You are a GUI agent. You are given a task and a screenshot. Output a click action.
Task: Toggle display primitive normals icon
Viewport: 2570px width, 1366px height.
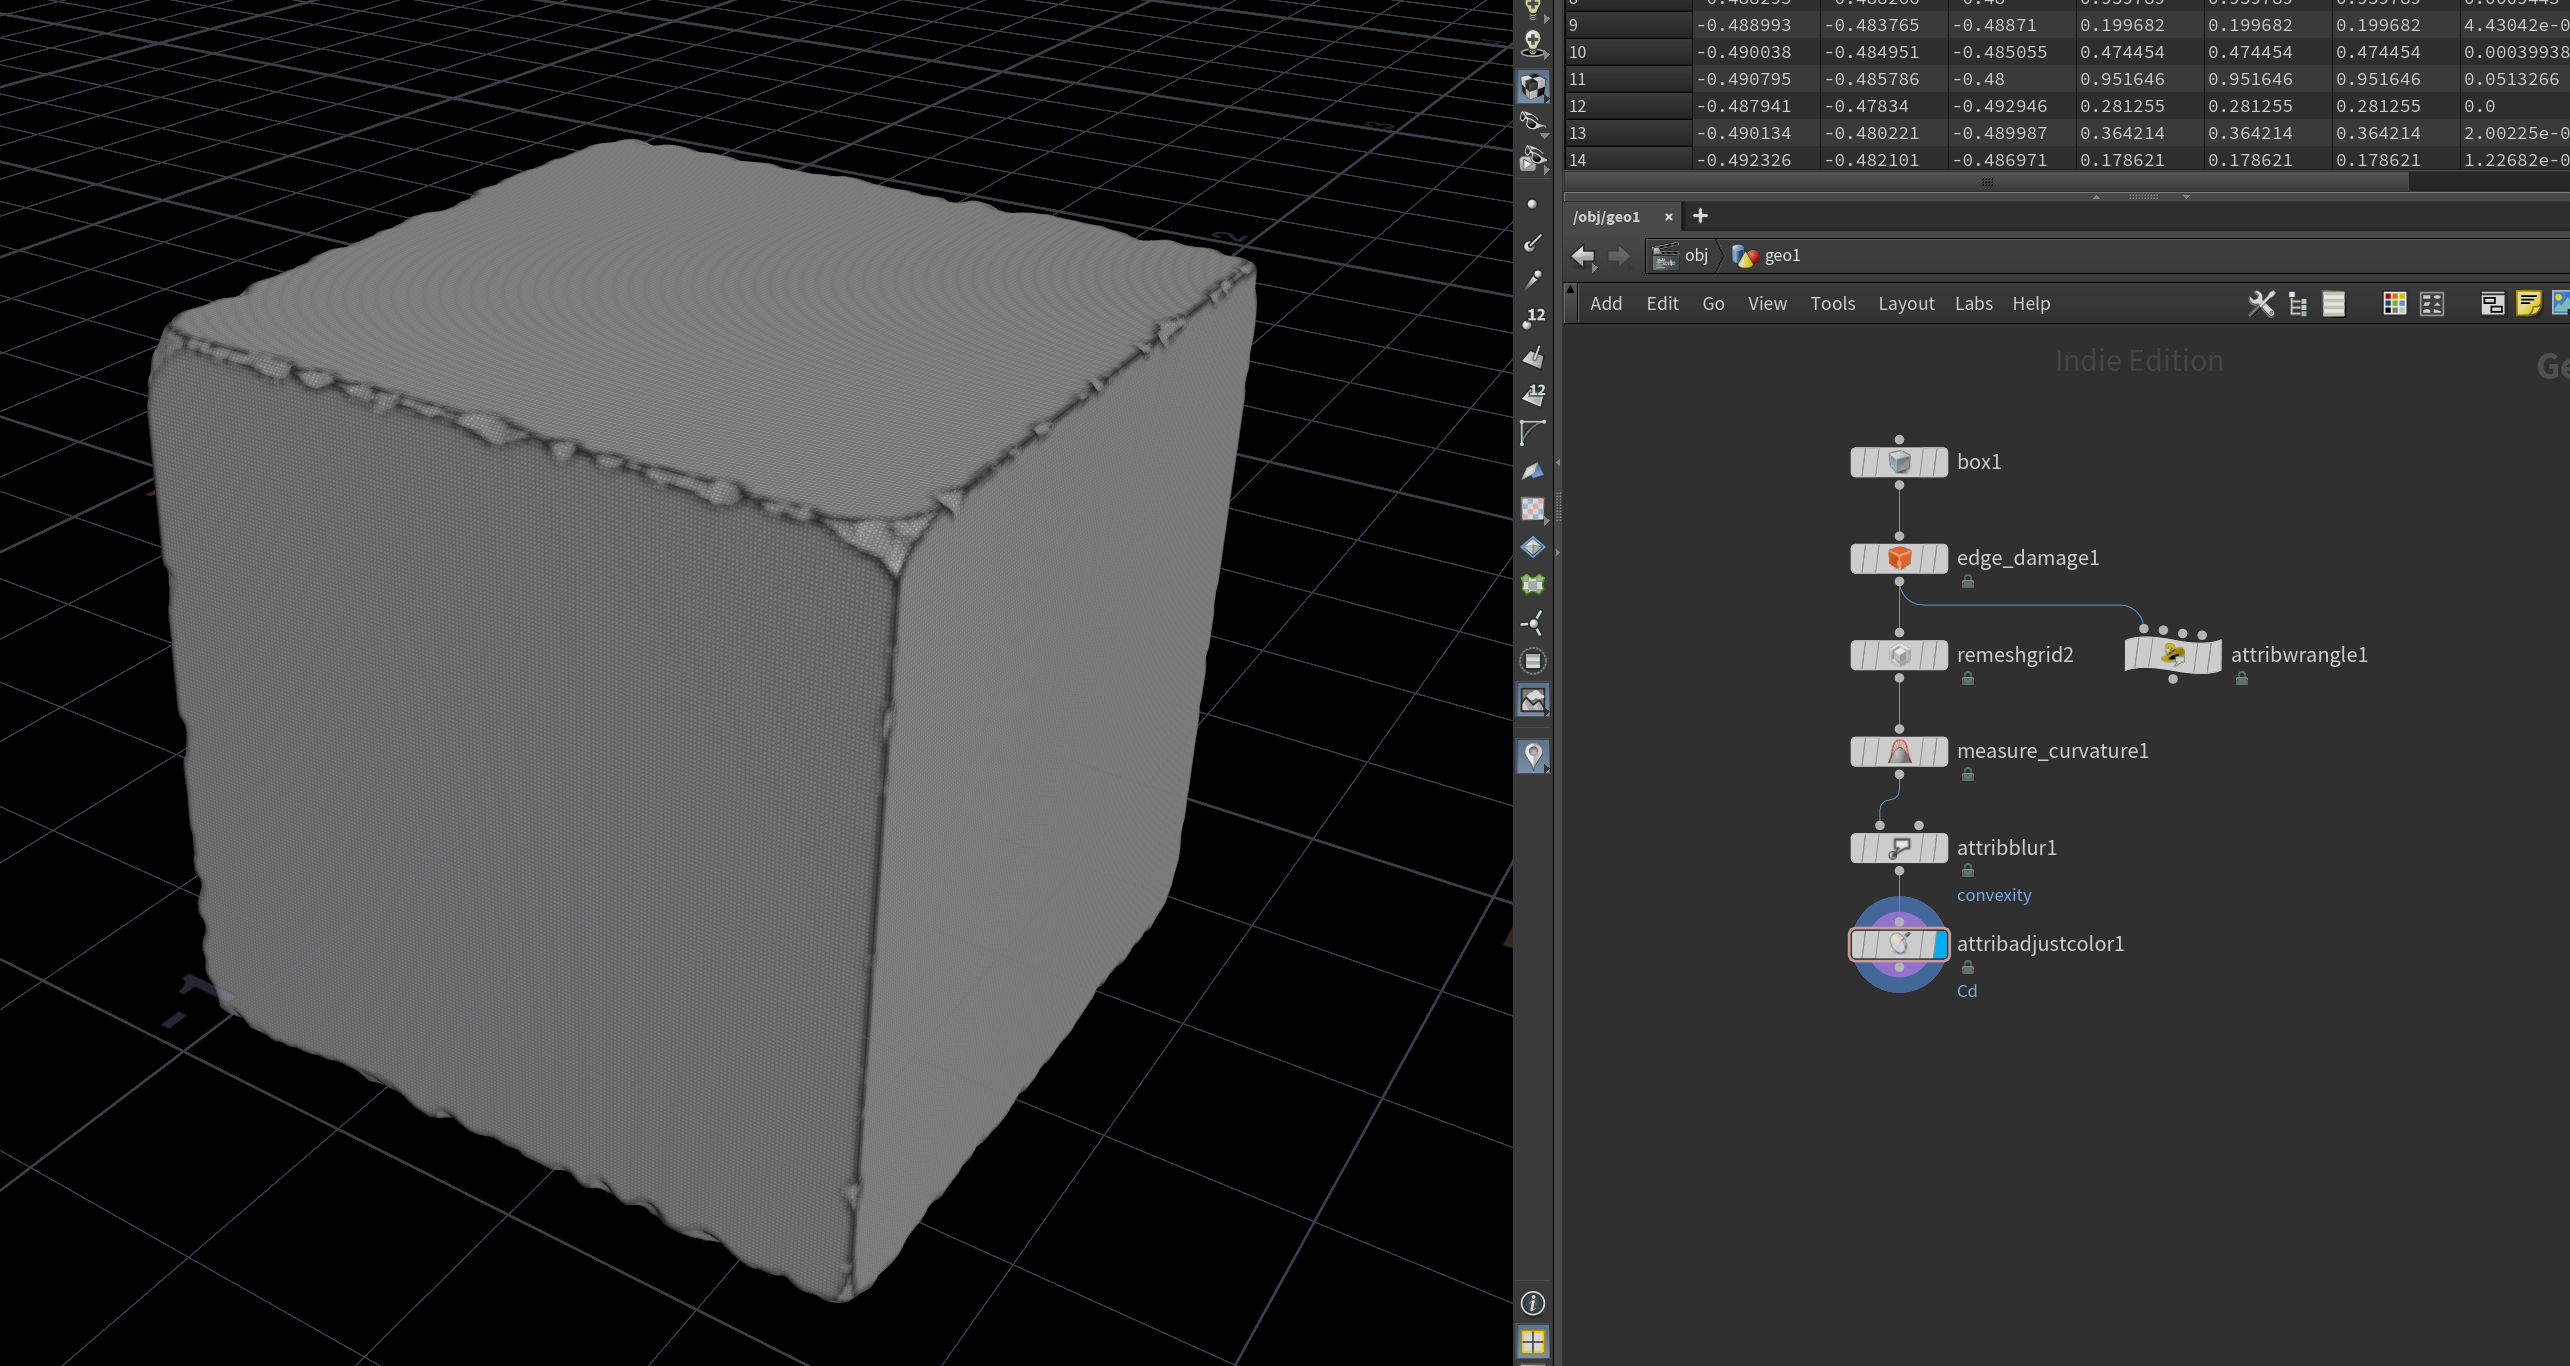[x=1532, y=357]
